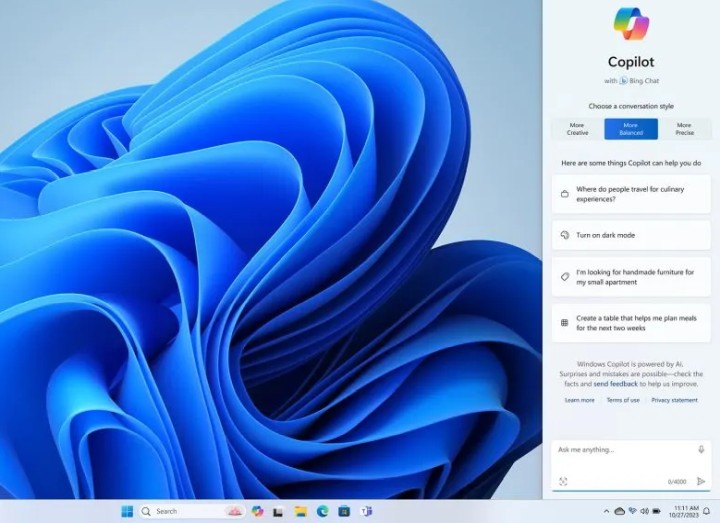Open the notification bell icon
This screenshot has height=523, width=720.
point(707,511)
